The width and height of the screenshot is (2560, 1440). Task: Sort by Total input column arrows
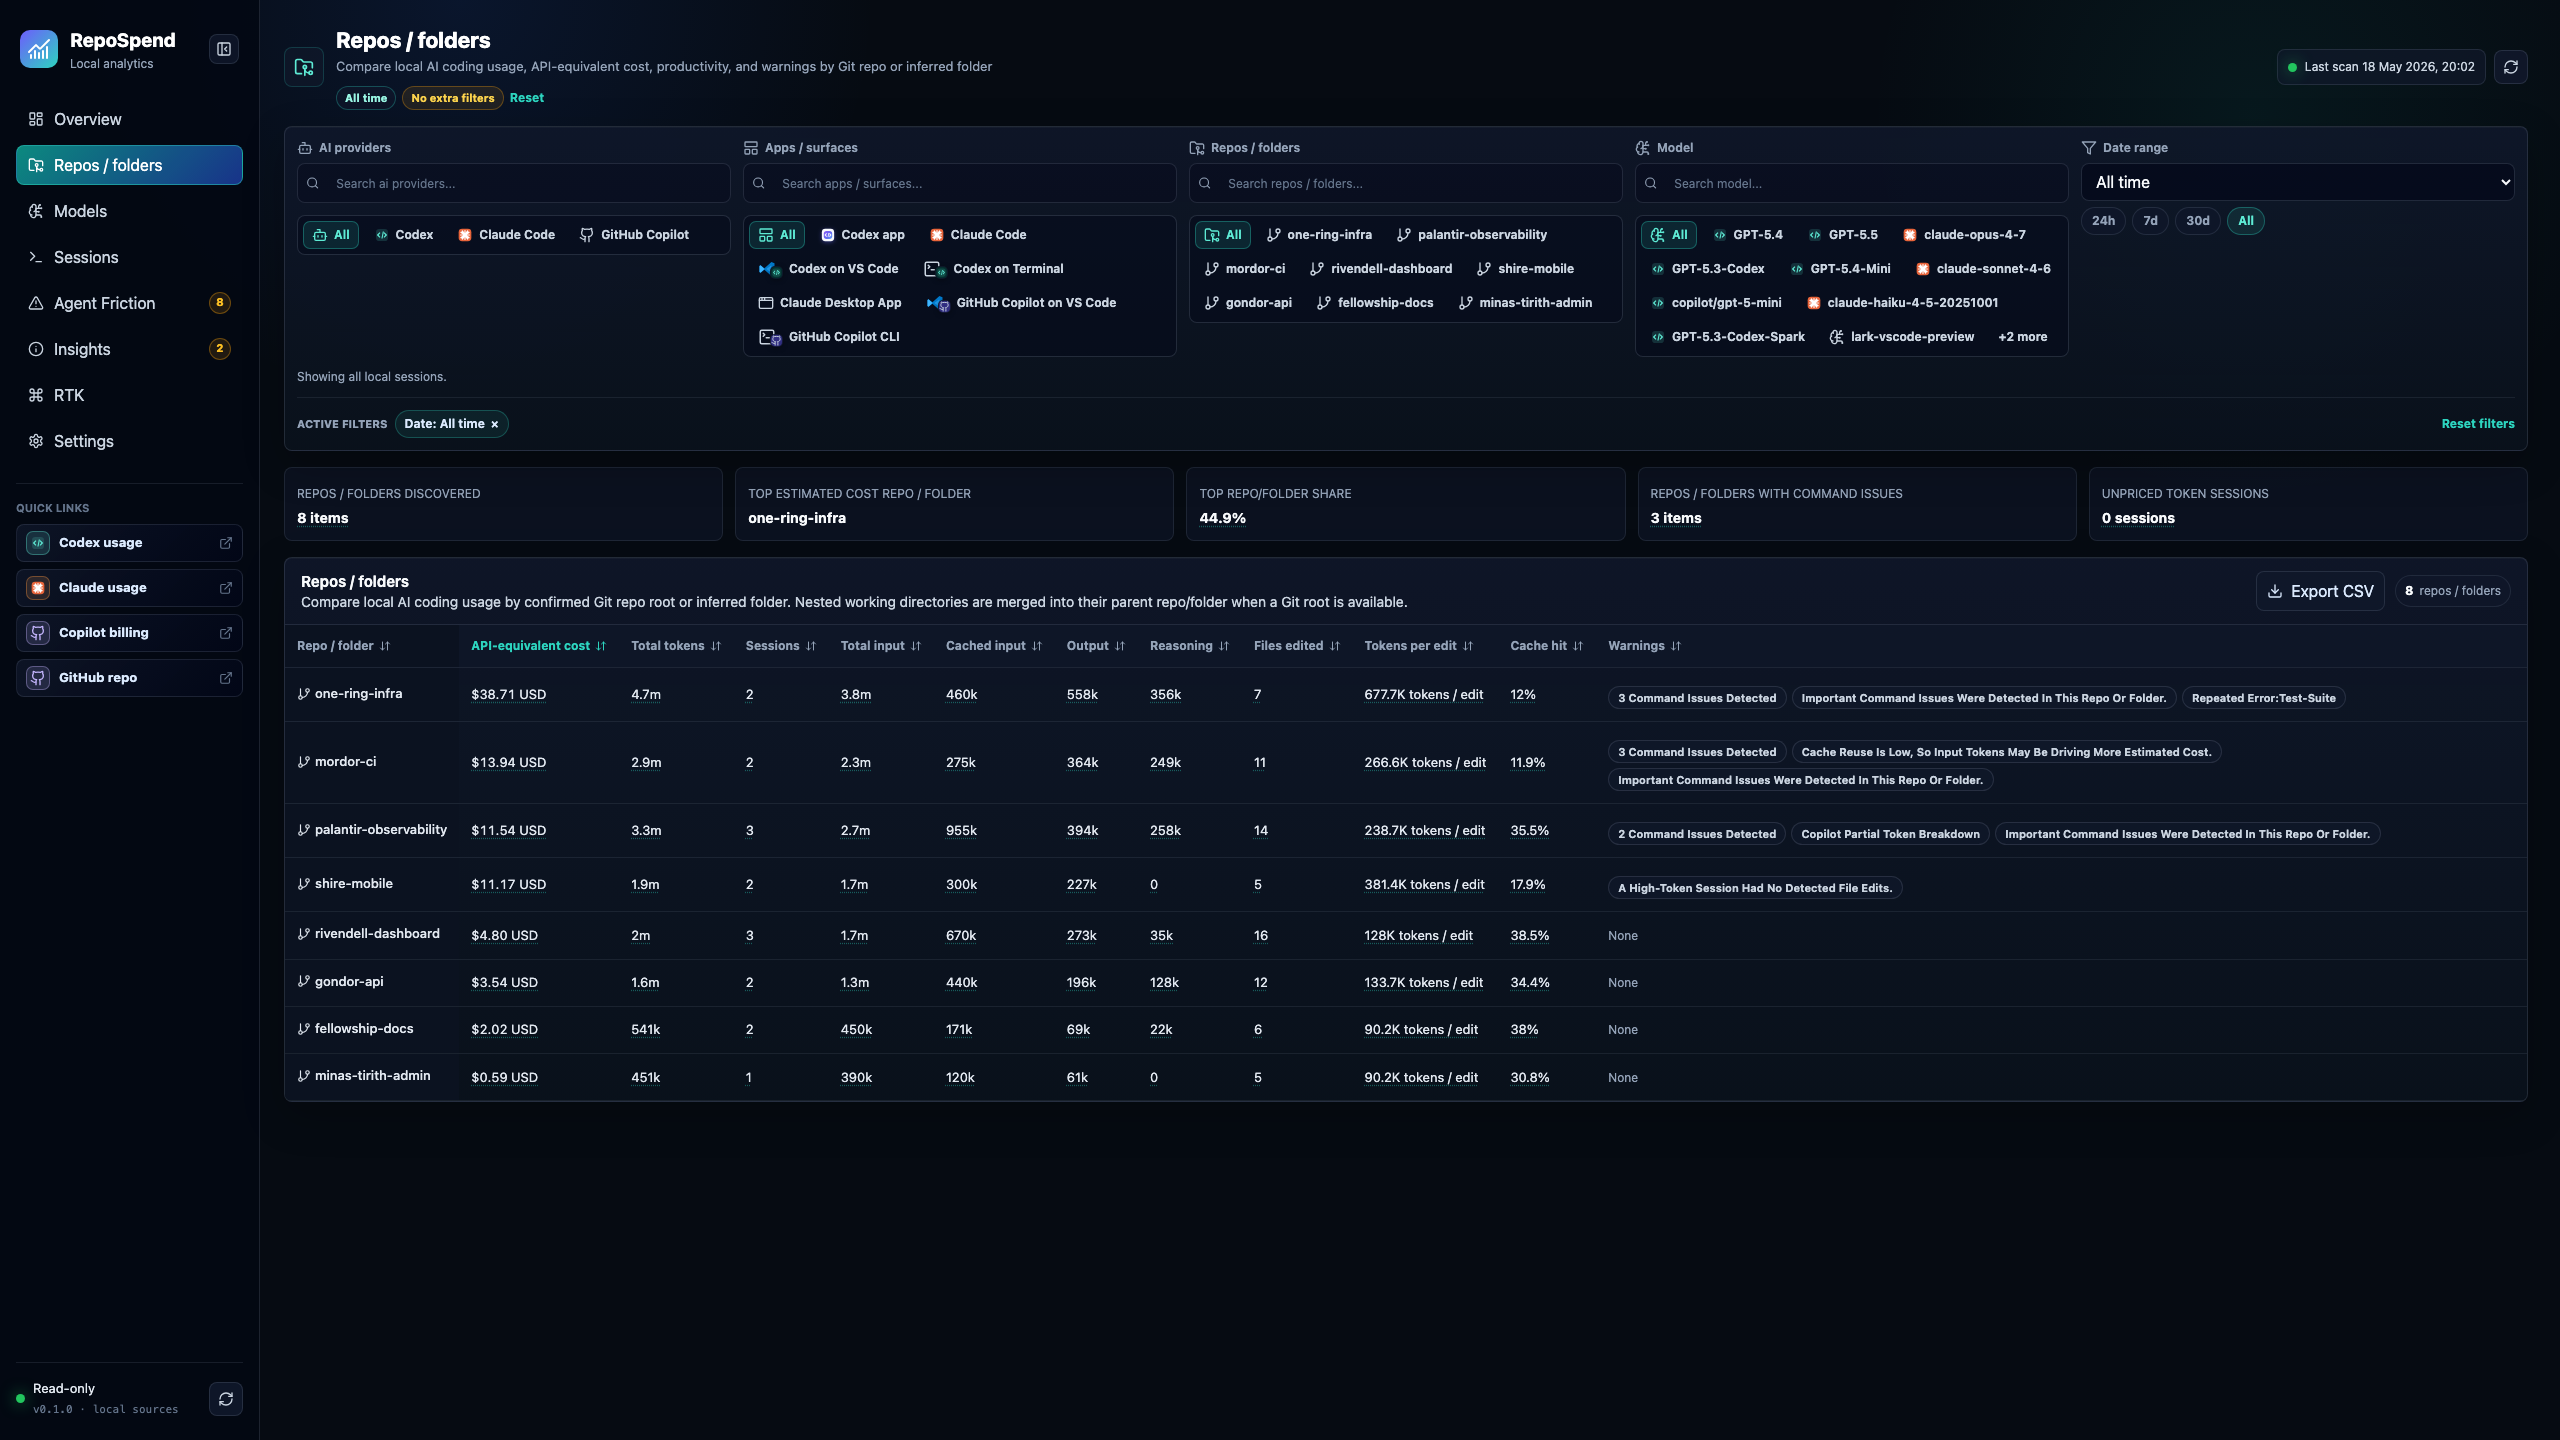916,646
